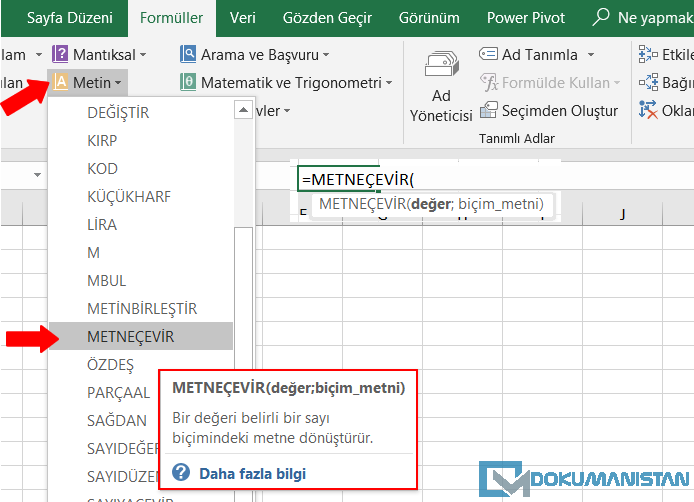Expand the Mantıksal dropdown arrow
The width and height of the screenshot is (694, 502).
pos(143,55)
